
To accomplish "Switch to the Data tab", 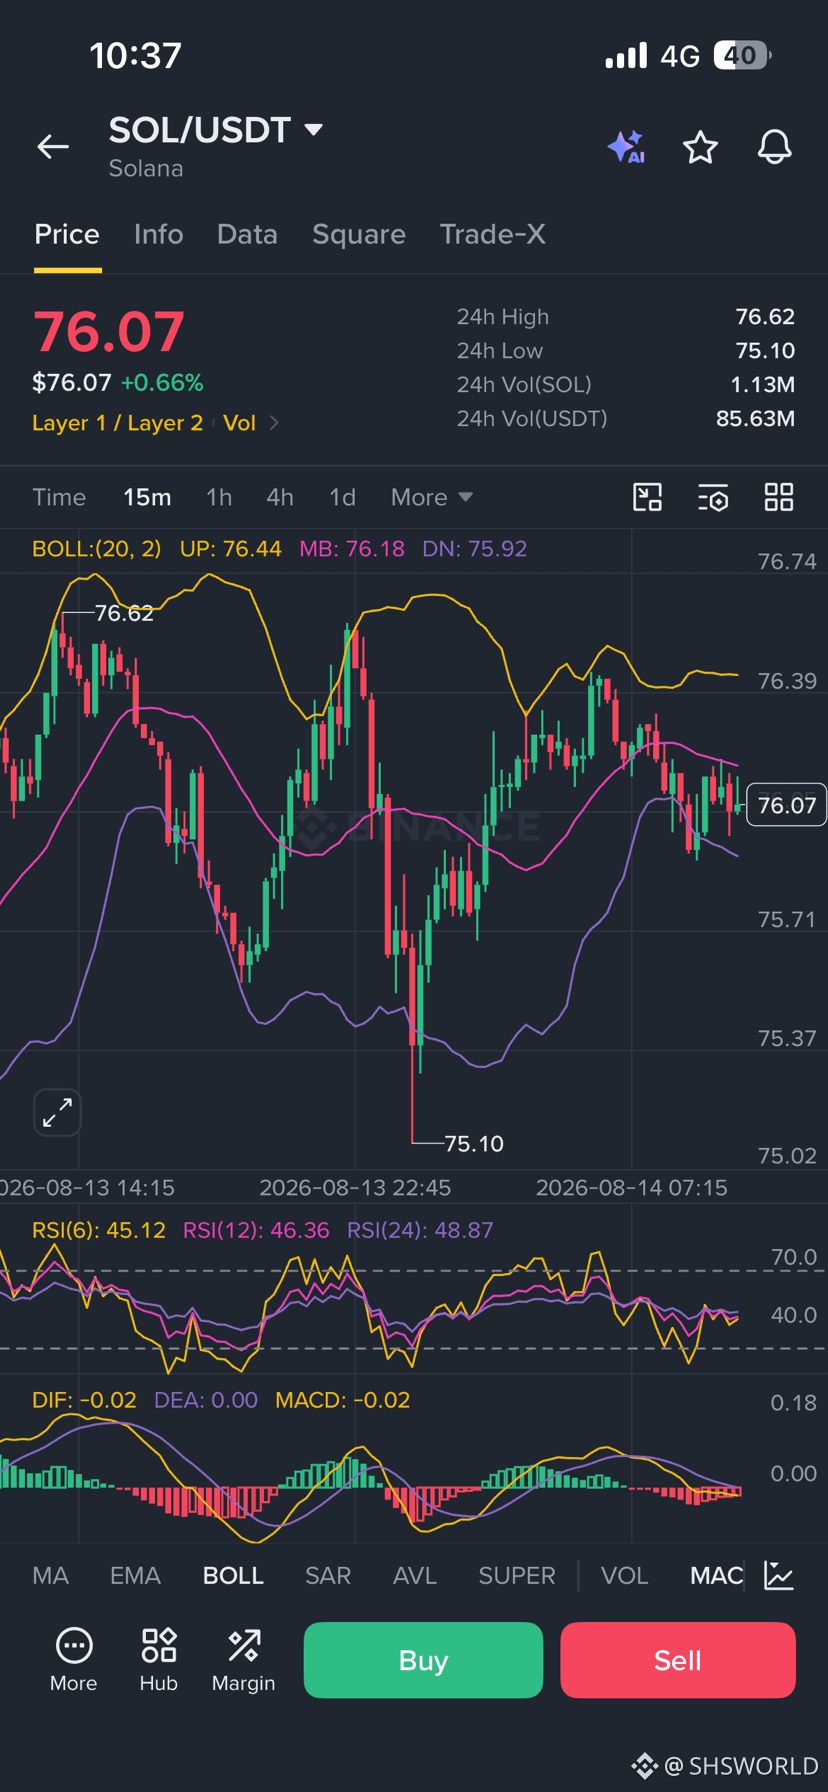I will pos(247,234).
